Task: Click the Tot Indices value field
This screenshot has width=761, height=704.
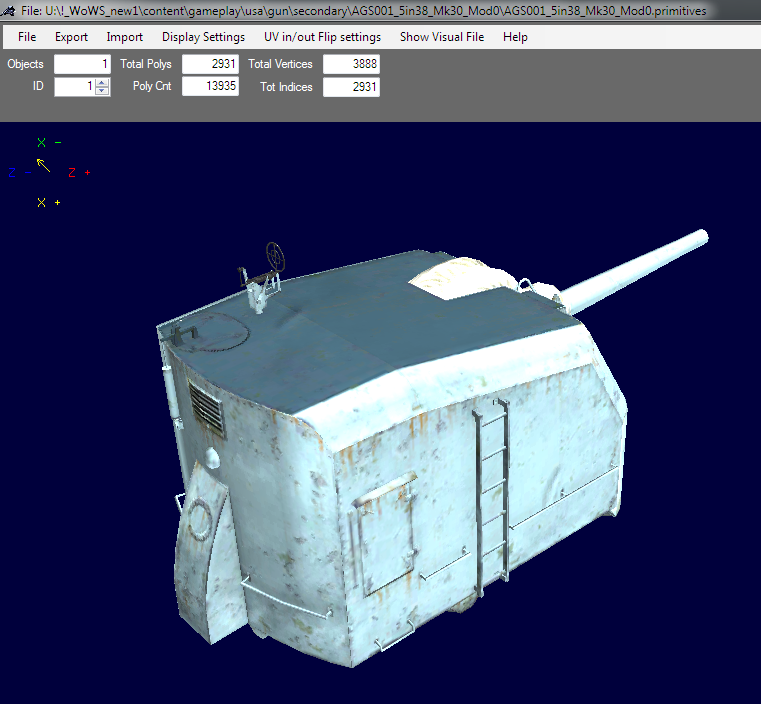Action: tap(351, 87)
